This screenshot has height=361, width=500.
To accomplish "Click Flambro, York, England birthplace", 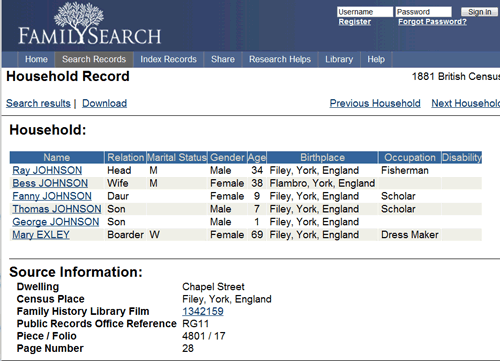I will 322,183.
